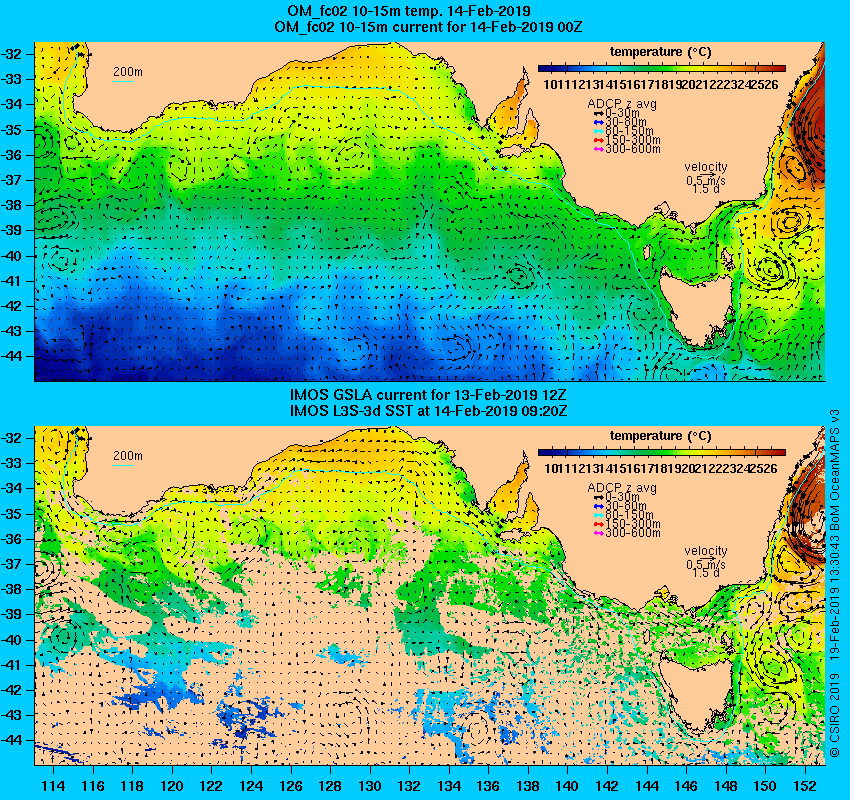The width and height of the screenshot is (850, 800).
Task: Click blue 30-80m arrow in top map legend
Action: pos(598,122)
